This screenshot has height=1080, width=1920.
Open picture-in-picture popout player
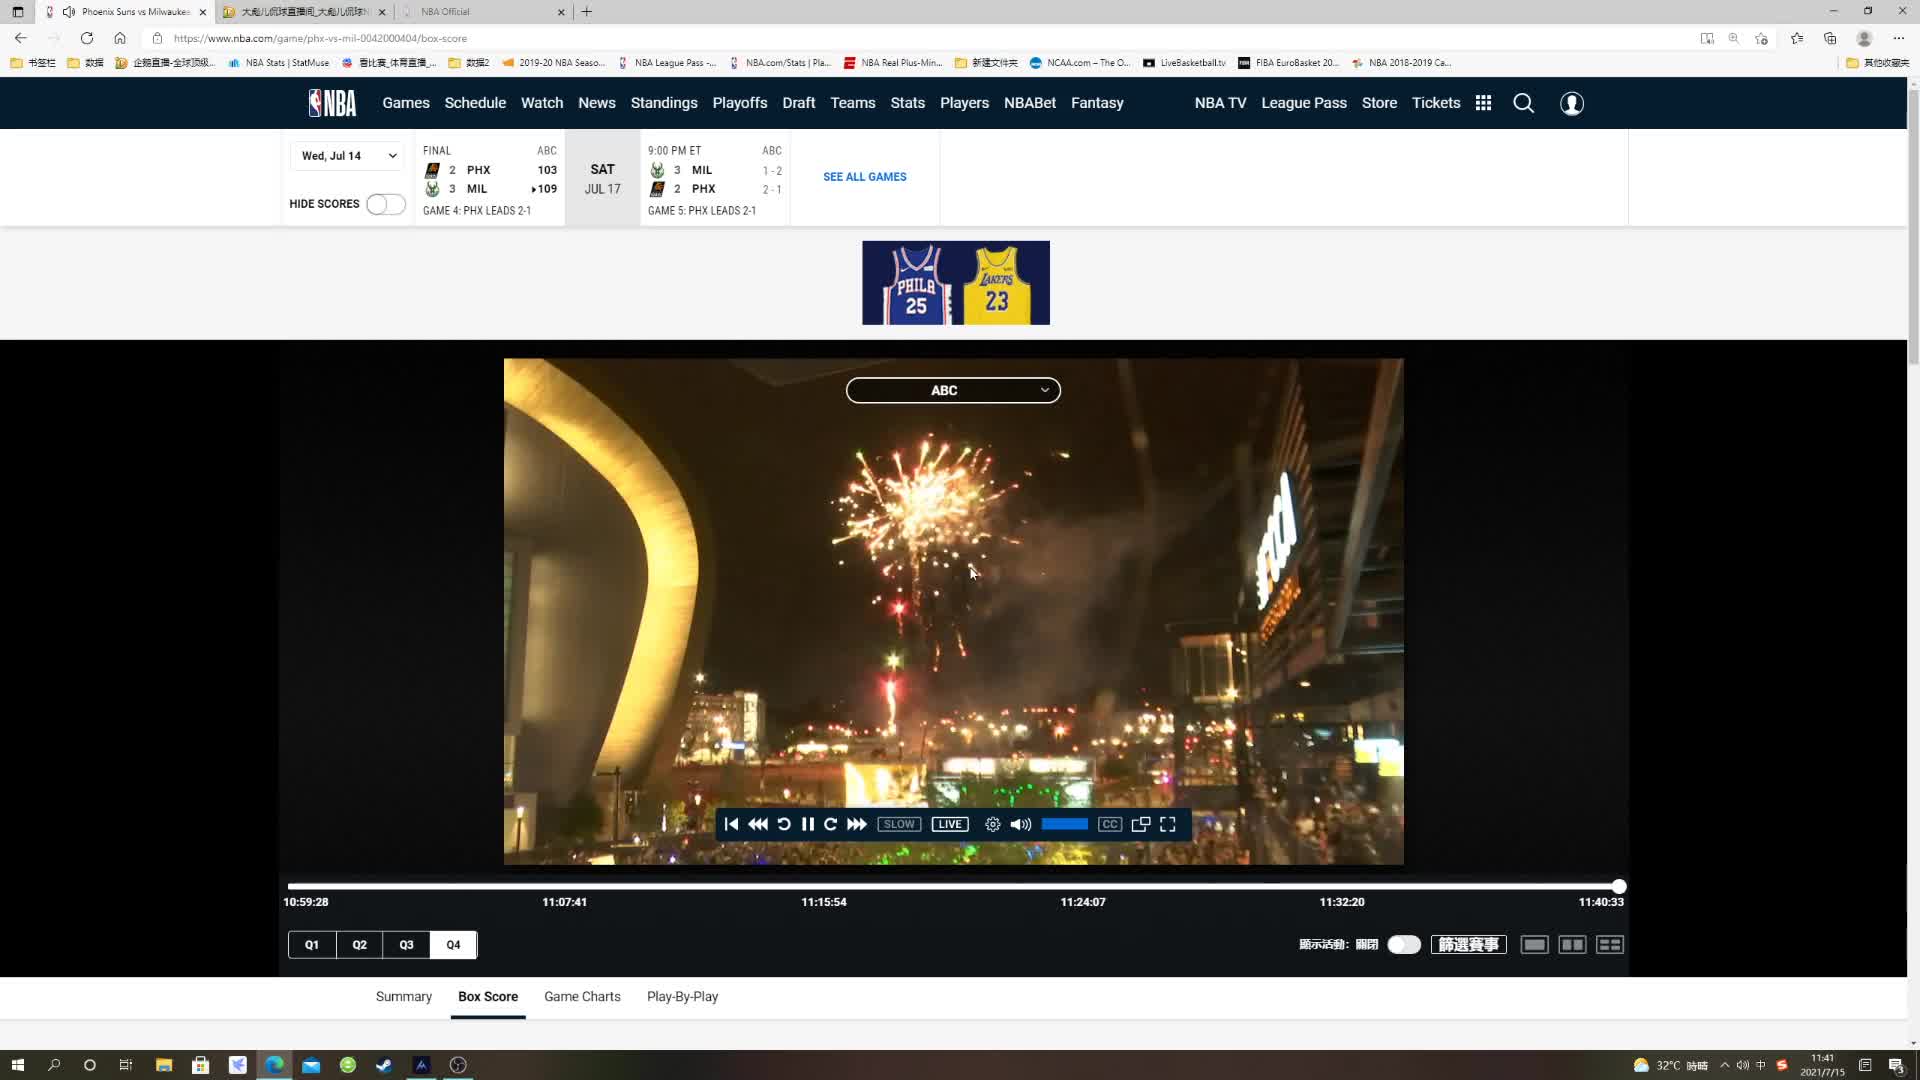(x=1140, y=824)
